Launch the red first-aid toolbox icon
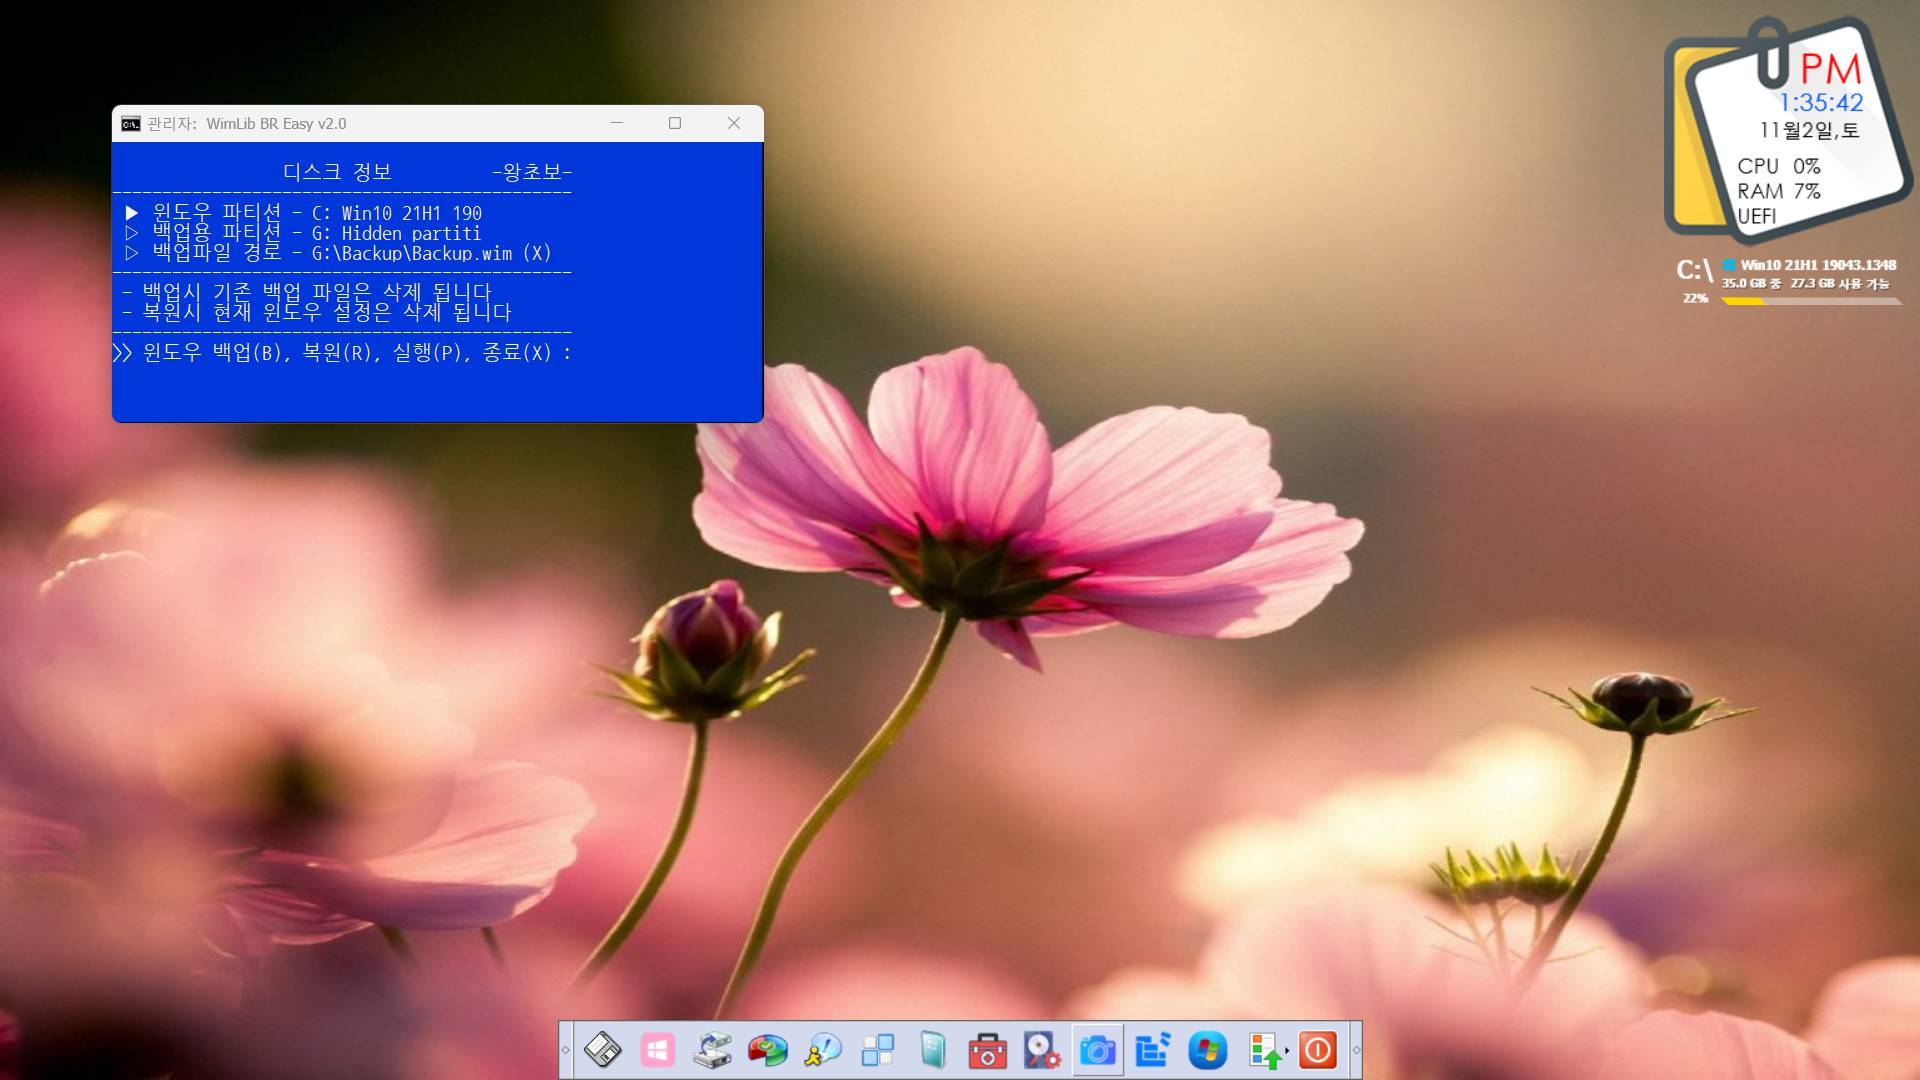This screenshot has height=1080, width=1920. (x=987, y=1050)
